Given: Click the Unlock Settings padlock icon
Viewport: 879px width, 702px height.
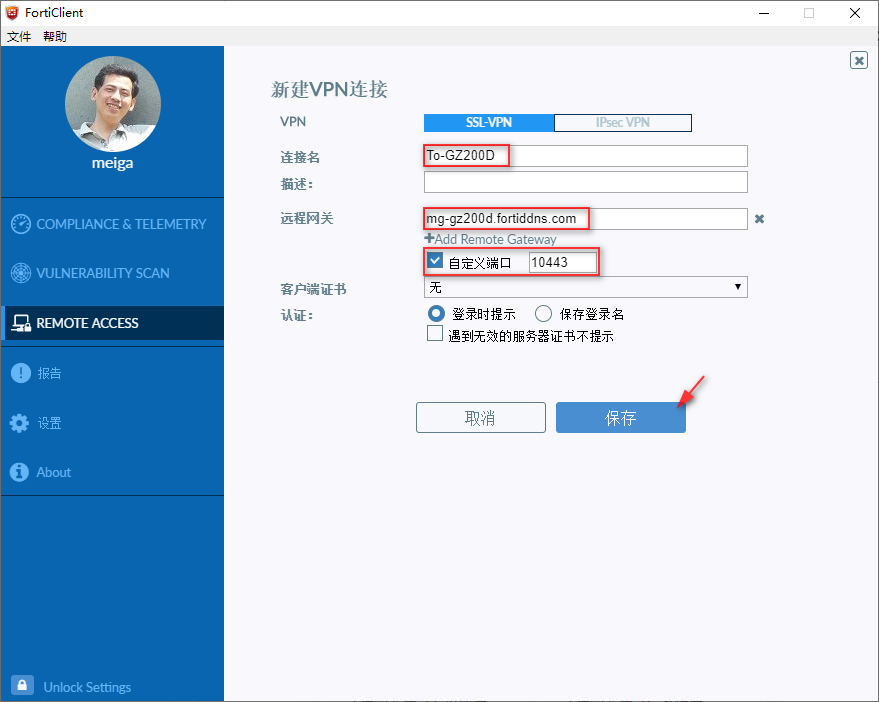Looking at the screenshot, I should [x=22, y=686].
